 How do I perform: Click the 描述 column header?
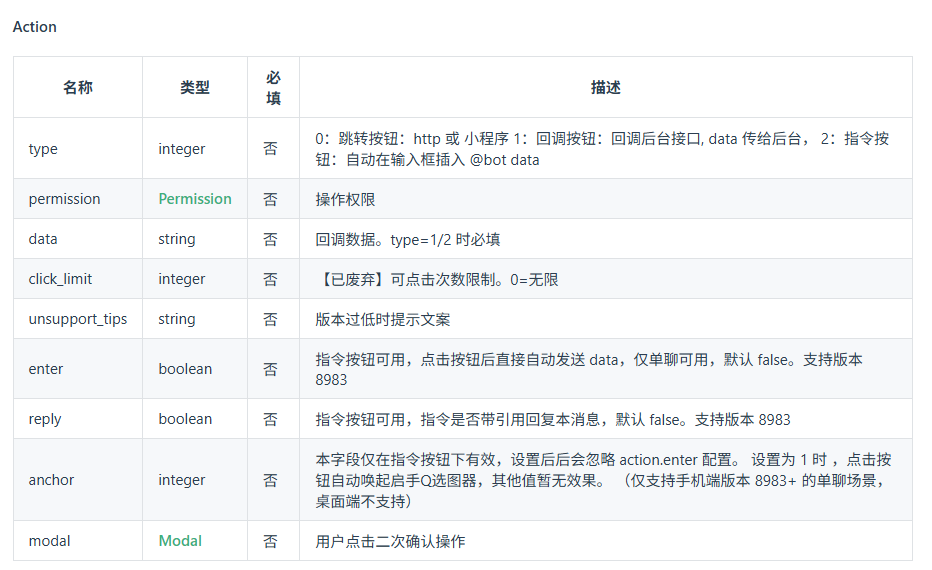point(606,87)
